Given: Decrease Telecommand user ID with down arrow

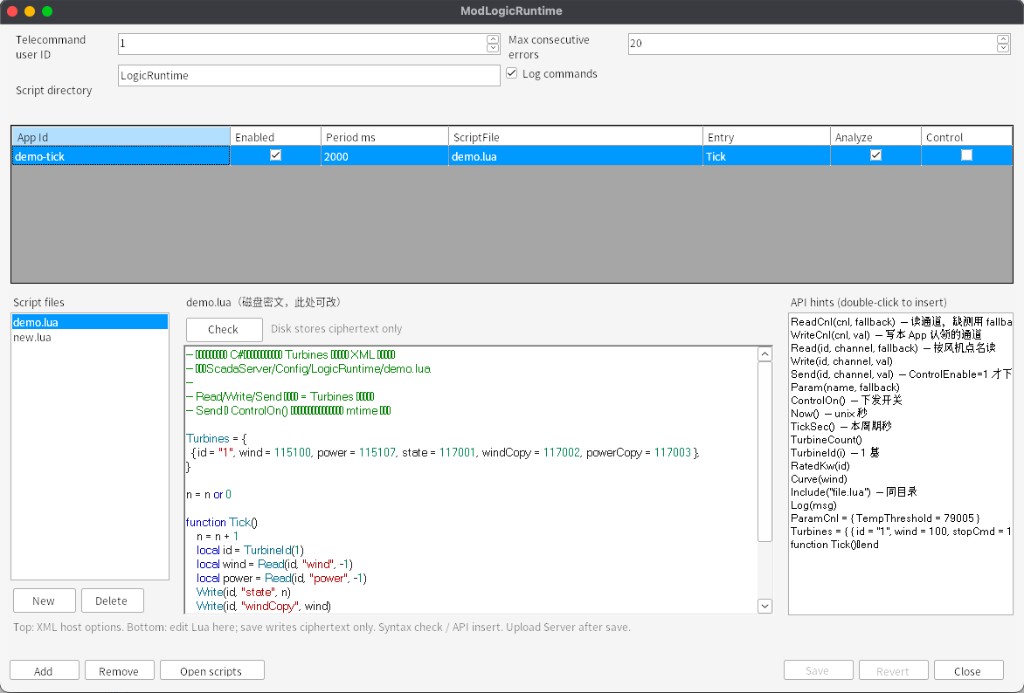Looking at the screenshot, I should pos(493,48).
